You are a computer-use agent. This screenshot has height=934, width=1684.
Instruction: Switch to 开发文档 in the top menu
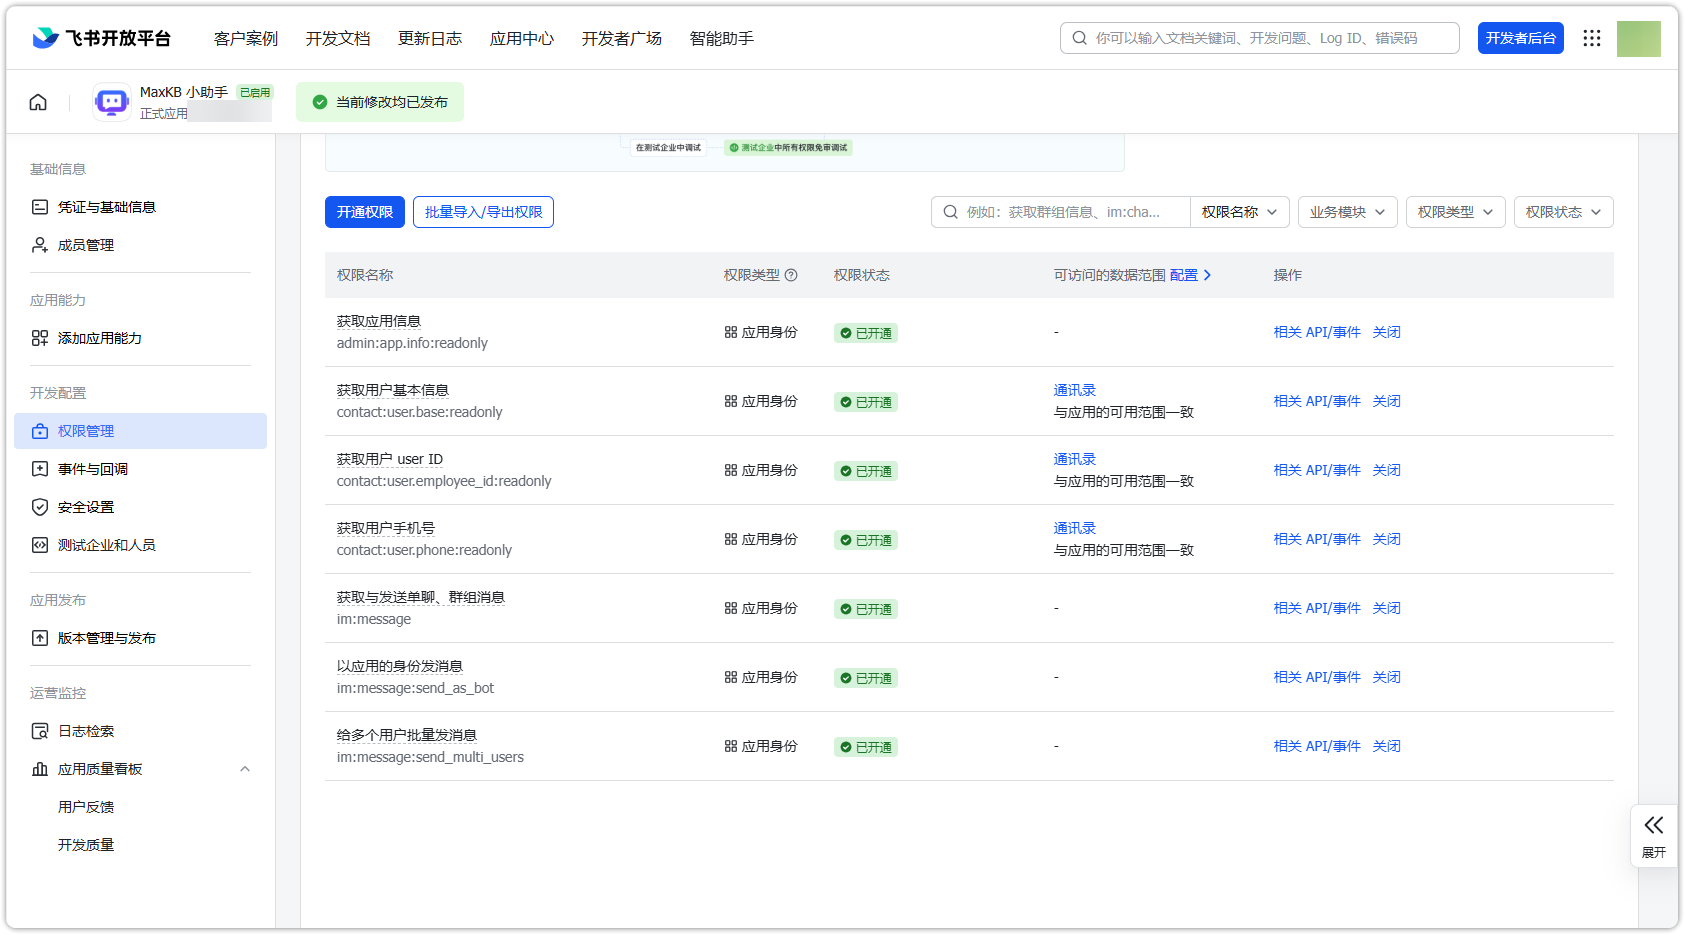(337, 38)
